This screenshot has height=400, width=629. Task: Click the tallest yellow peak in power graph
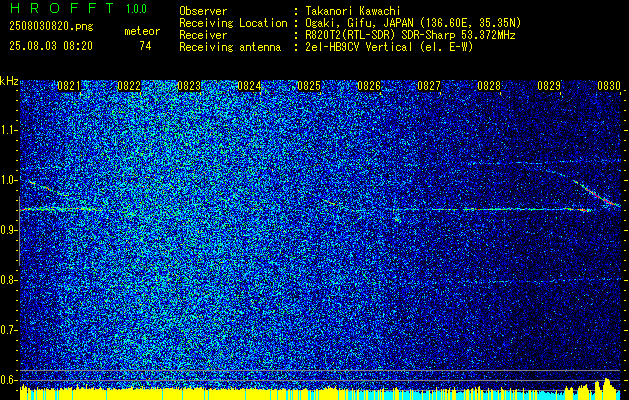(607, 388)
